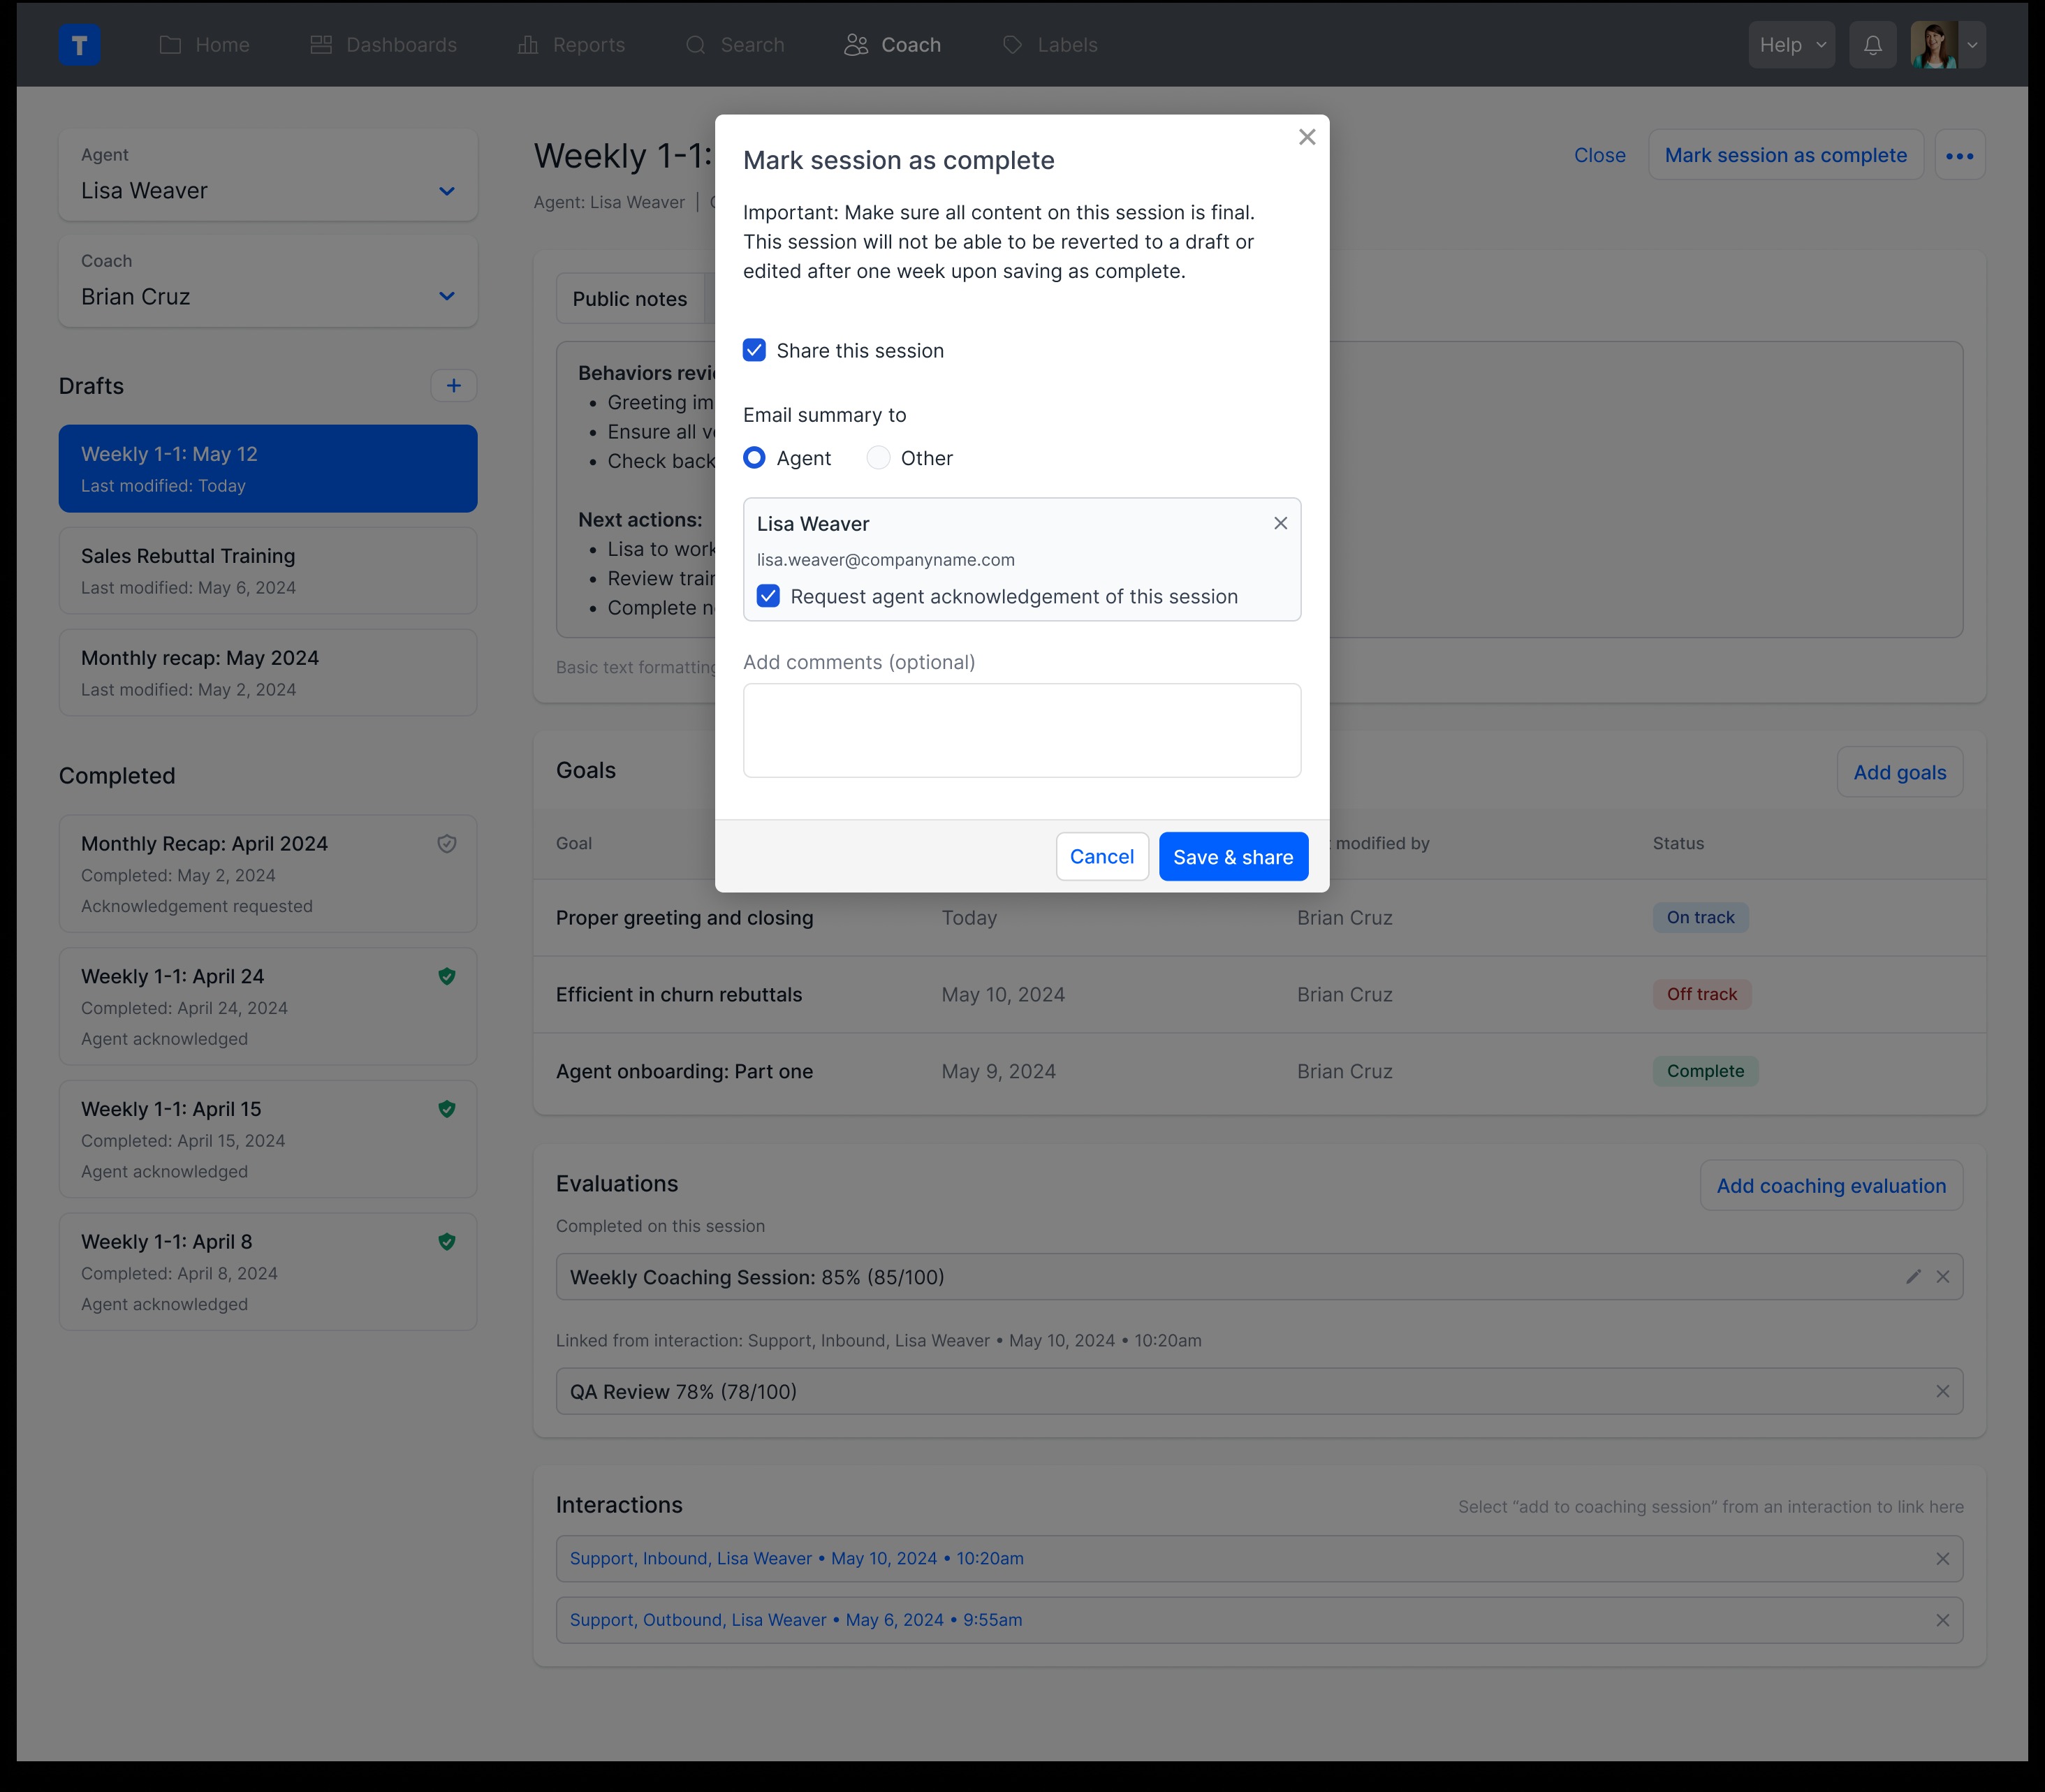Click the Cancel button in dialog
This screenshot has width=2045, height=1792.
tap(1101, 857)
